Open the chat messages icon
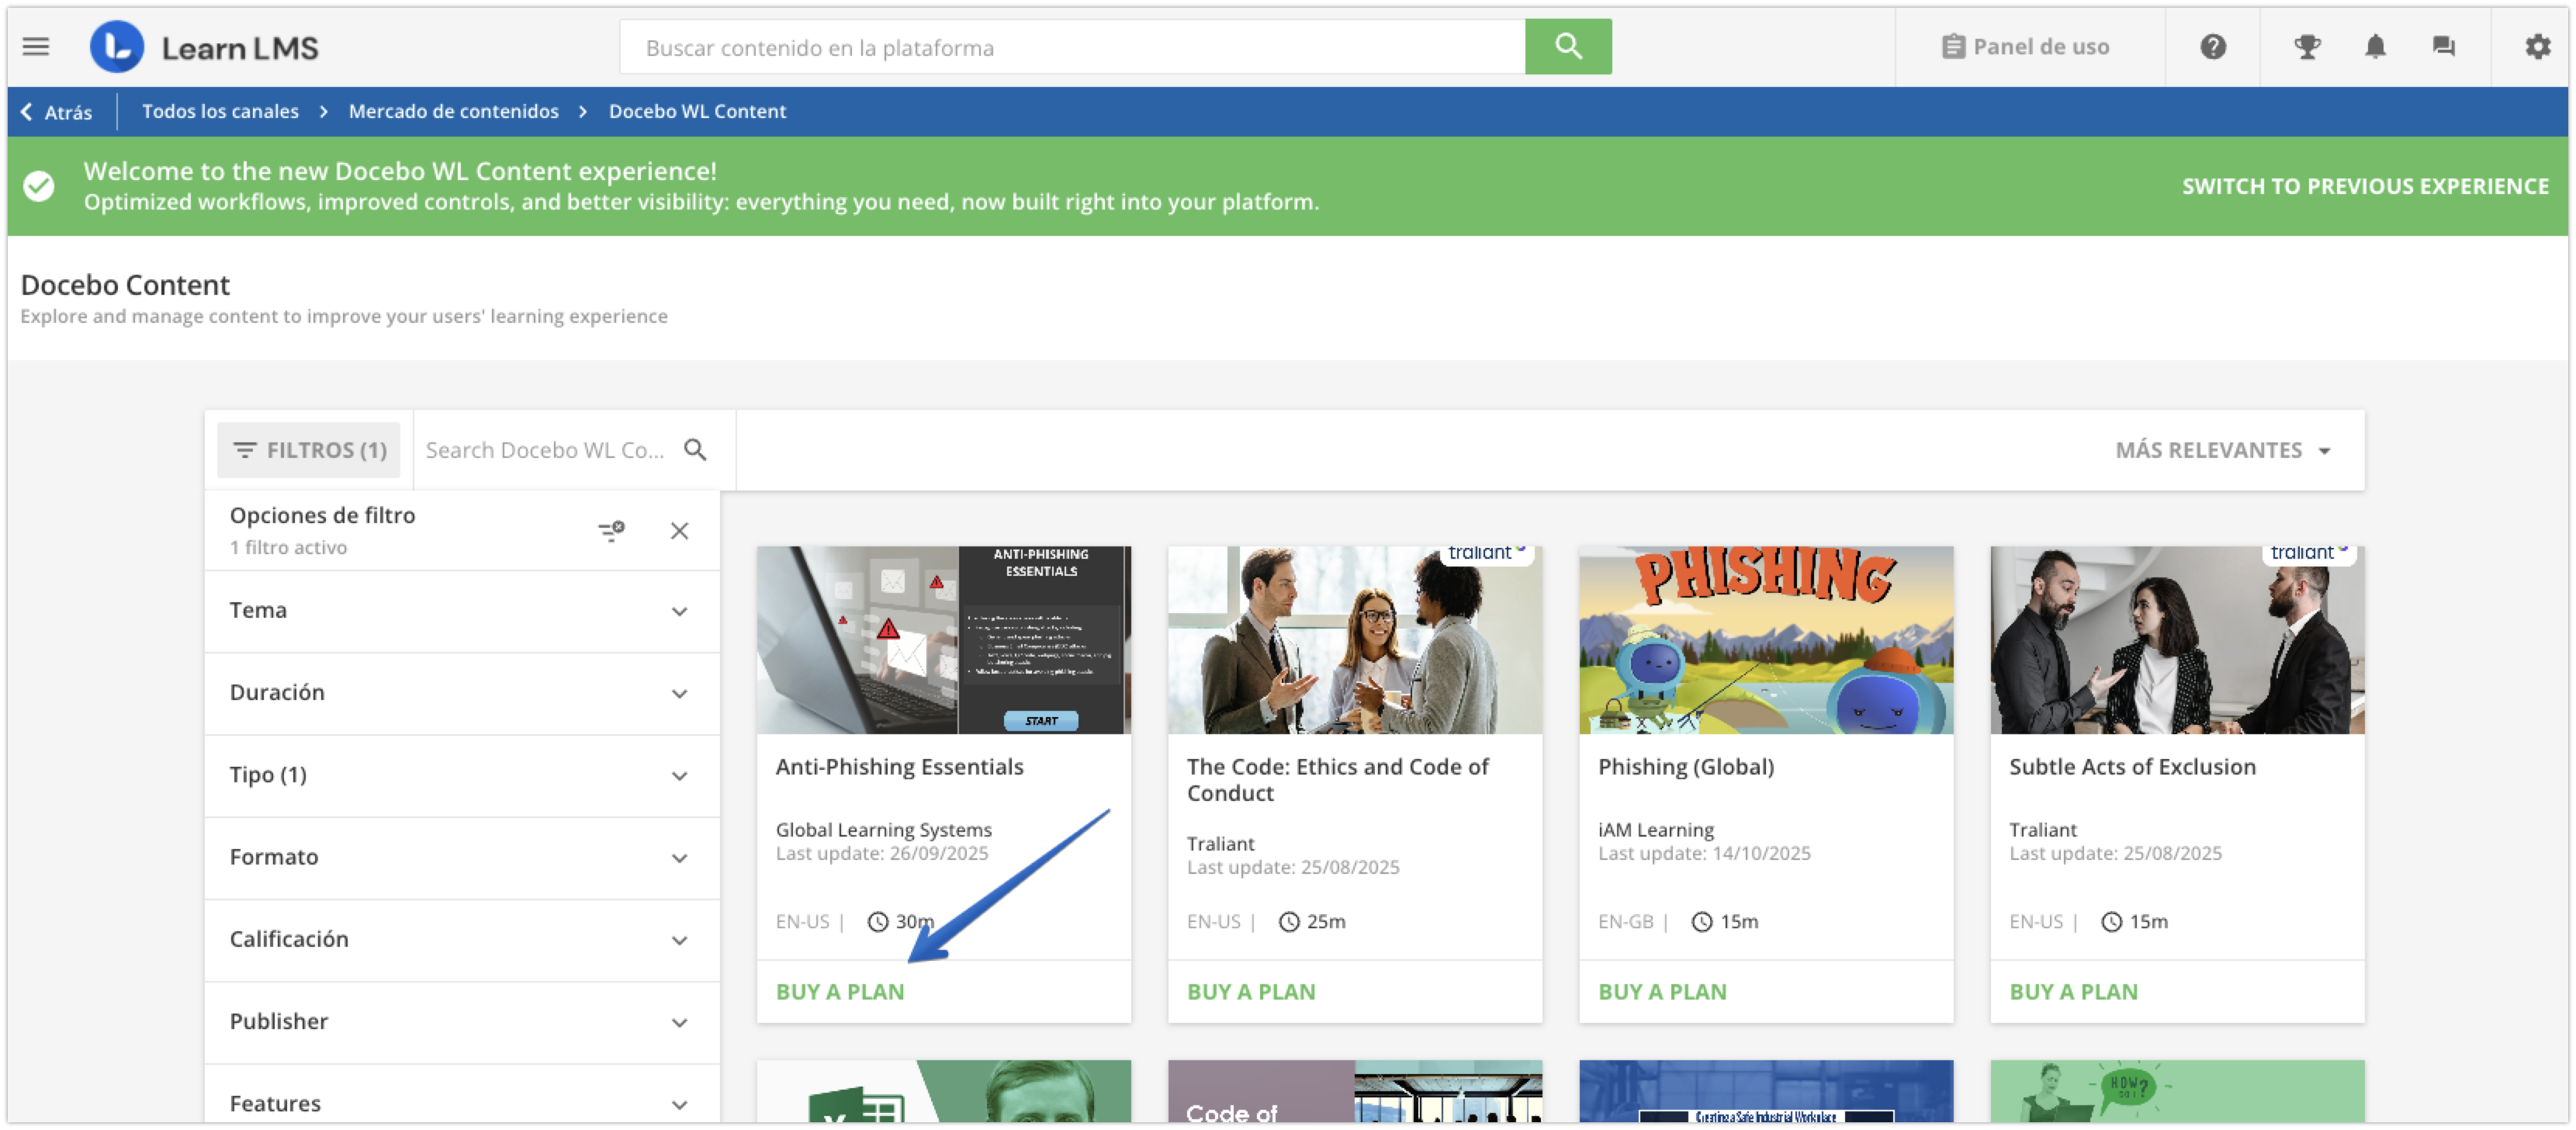Image resolution: width=2576 pixels, height=1130 pixels. point(2443,46)
